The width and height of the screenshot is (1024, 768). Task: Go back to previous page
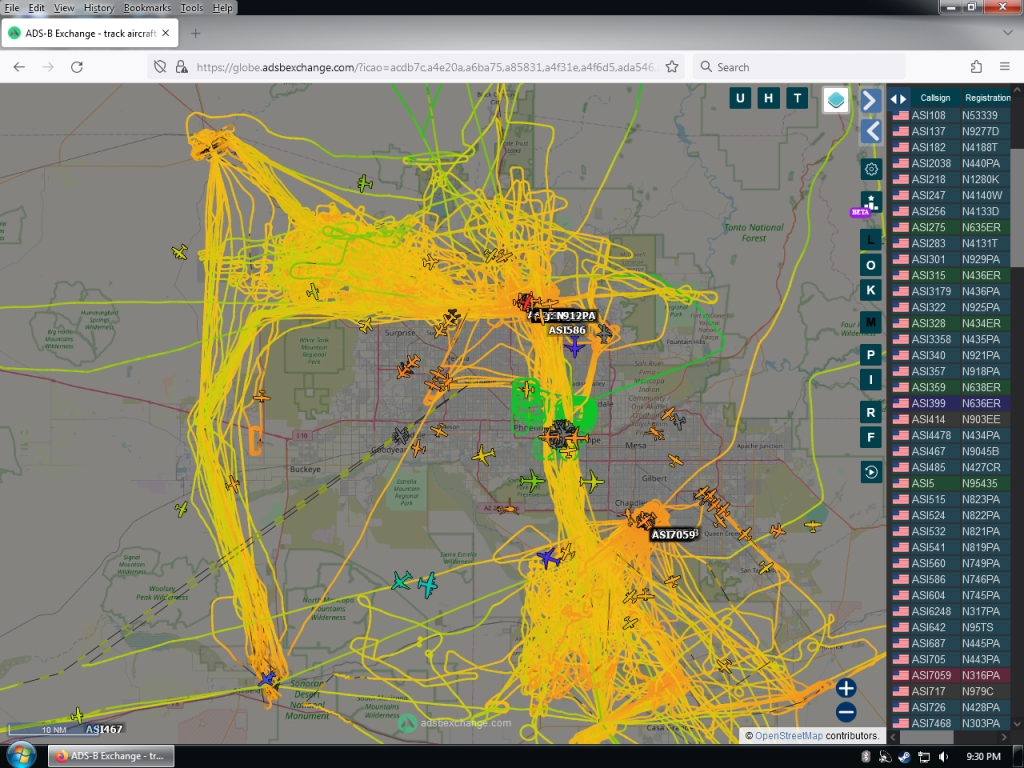[x=19, y=67]
